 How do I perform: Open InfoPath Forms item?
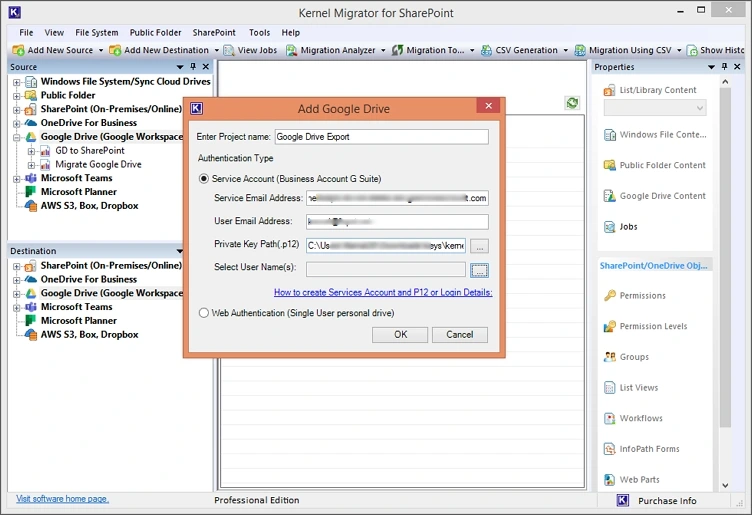[x=641, y=449]
